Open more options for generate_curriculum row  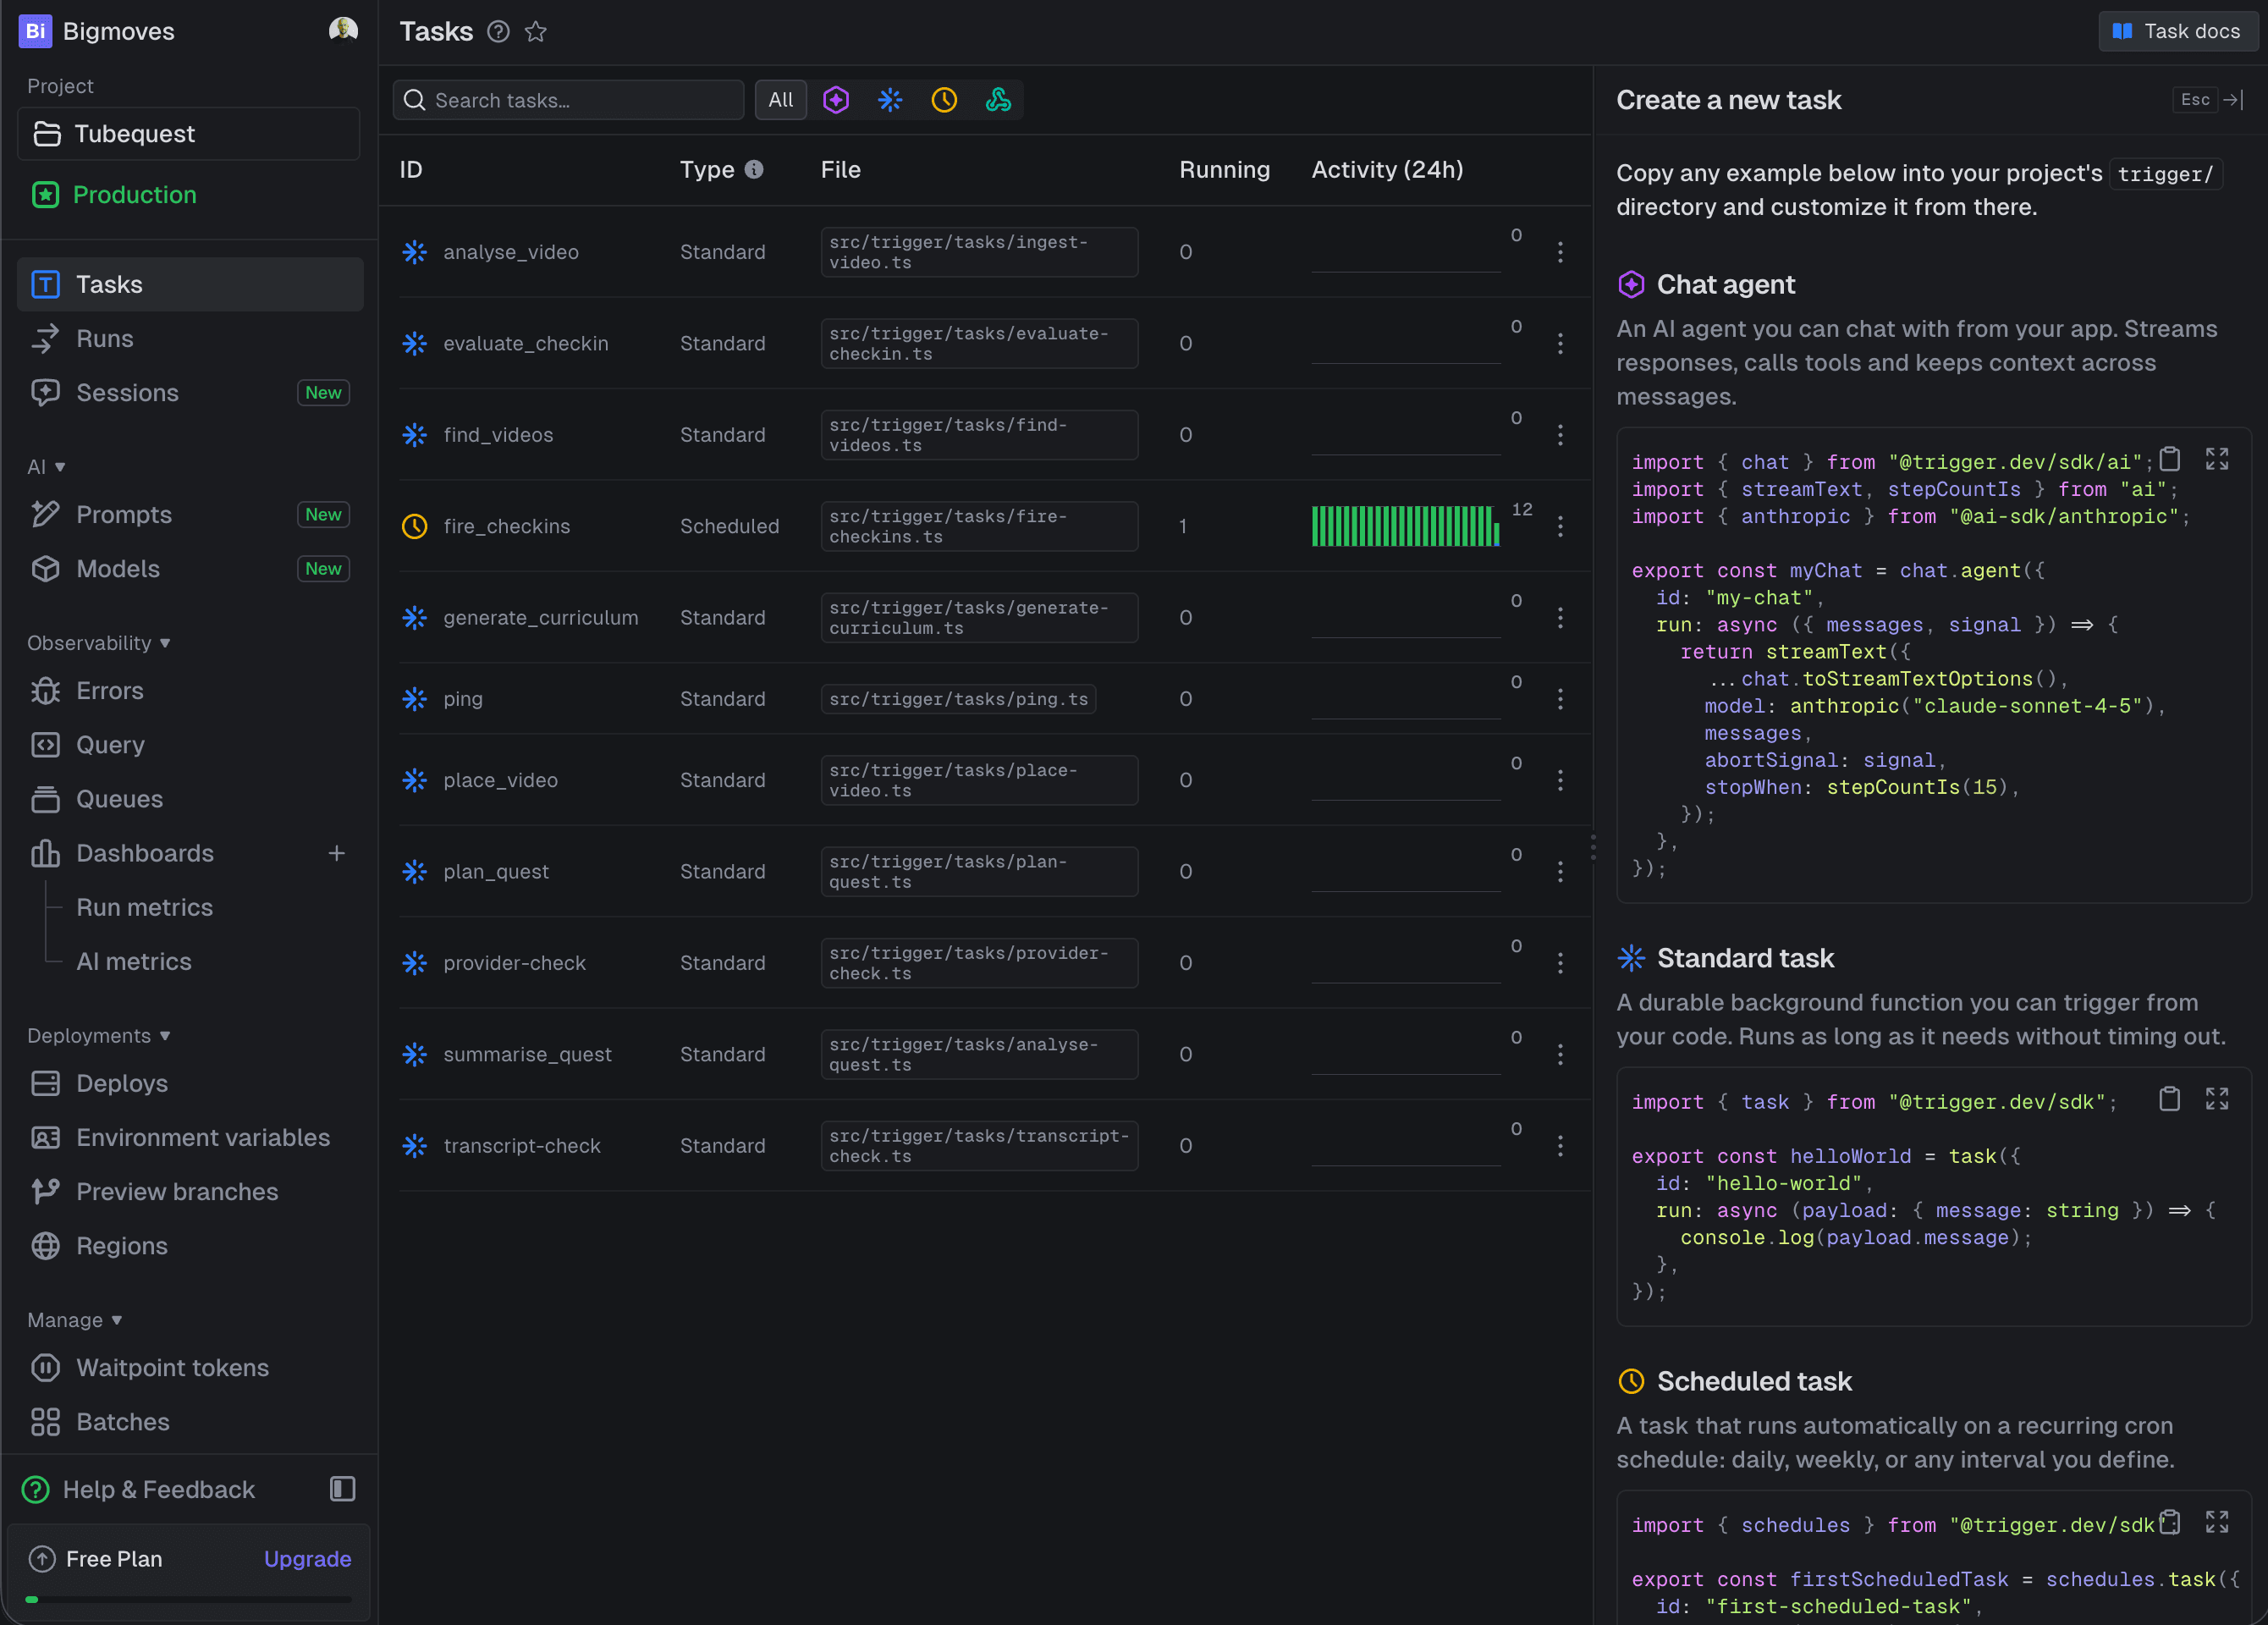1560,618
